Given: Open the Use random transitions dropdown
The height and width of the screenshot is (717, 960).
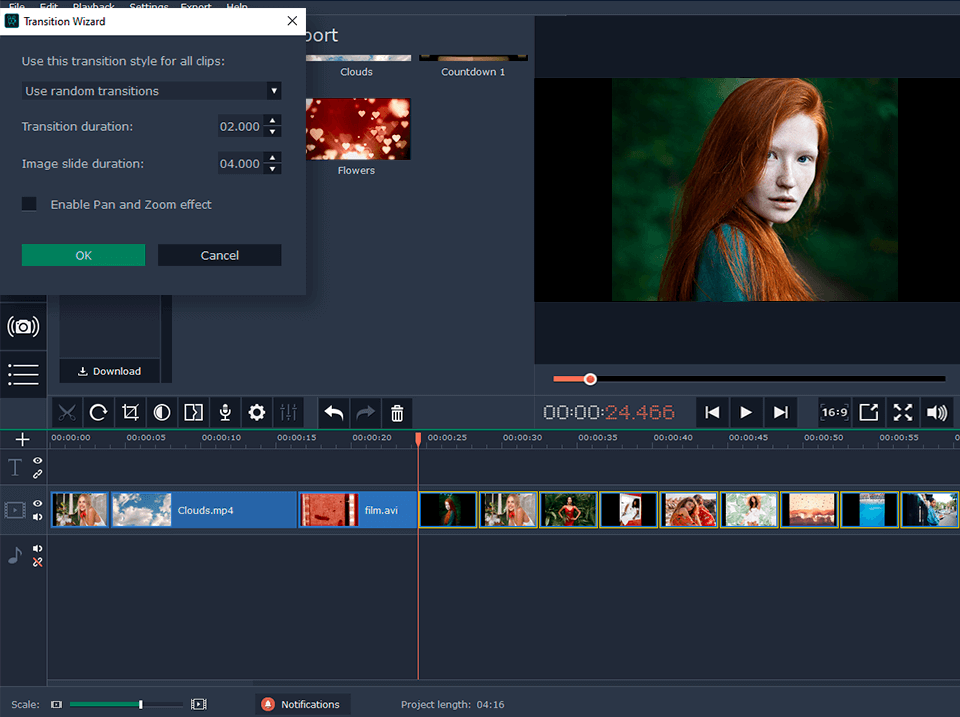Looking at the screenshot, I should pos(151,91).
